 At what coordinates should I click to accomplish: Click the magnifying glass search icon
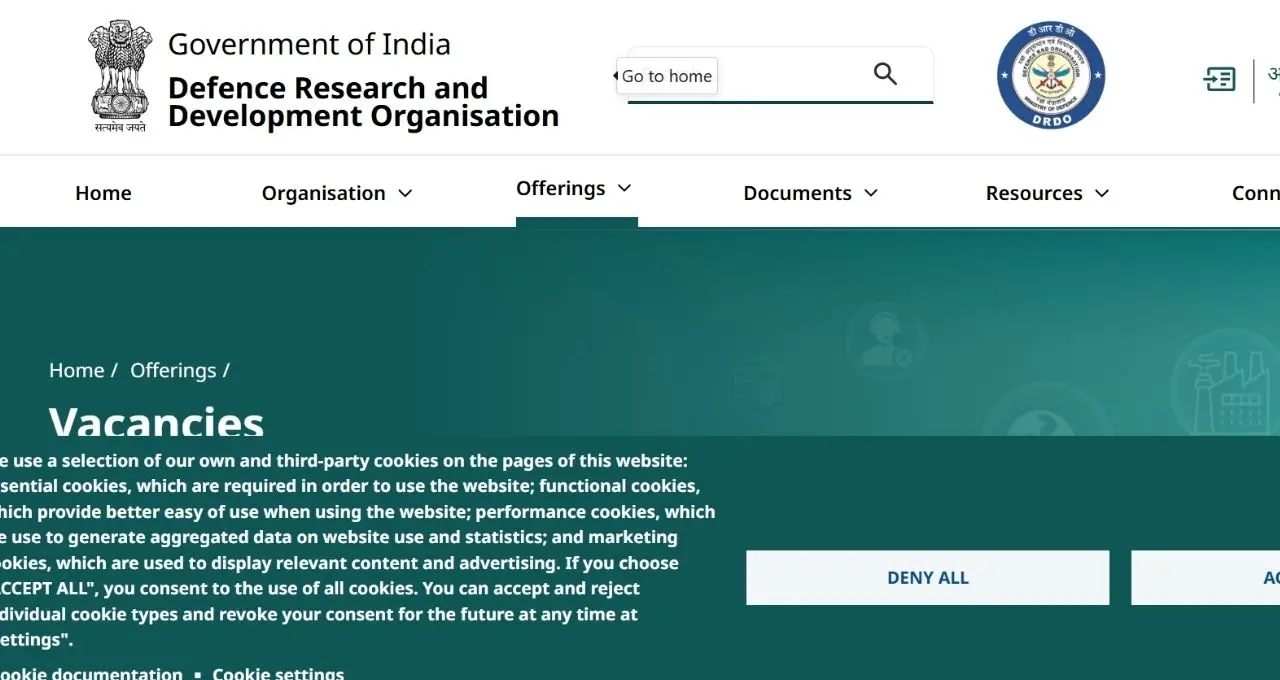[x=885, y=73]
